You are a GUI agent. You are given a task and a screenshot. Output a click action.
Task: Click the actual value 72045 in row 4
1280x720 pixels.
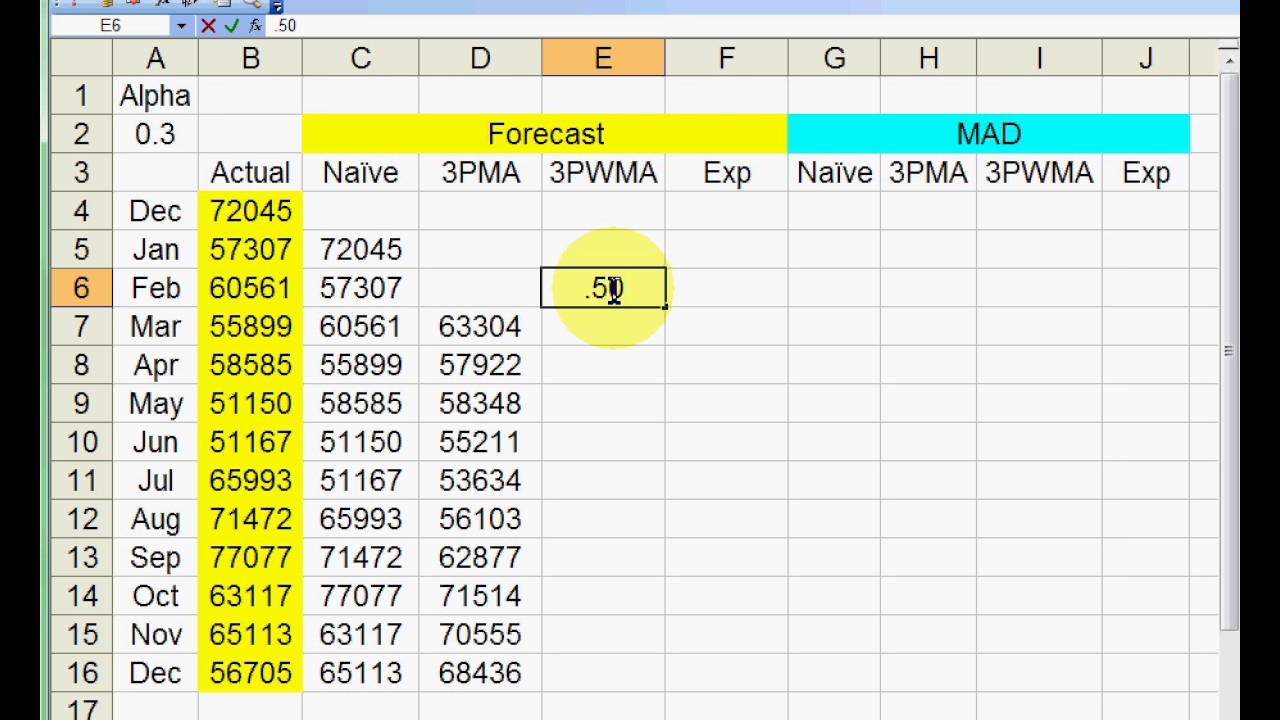tap(250, 211)
